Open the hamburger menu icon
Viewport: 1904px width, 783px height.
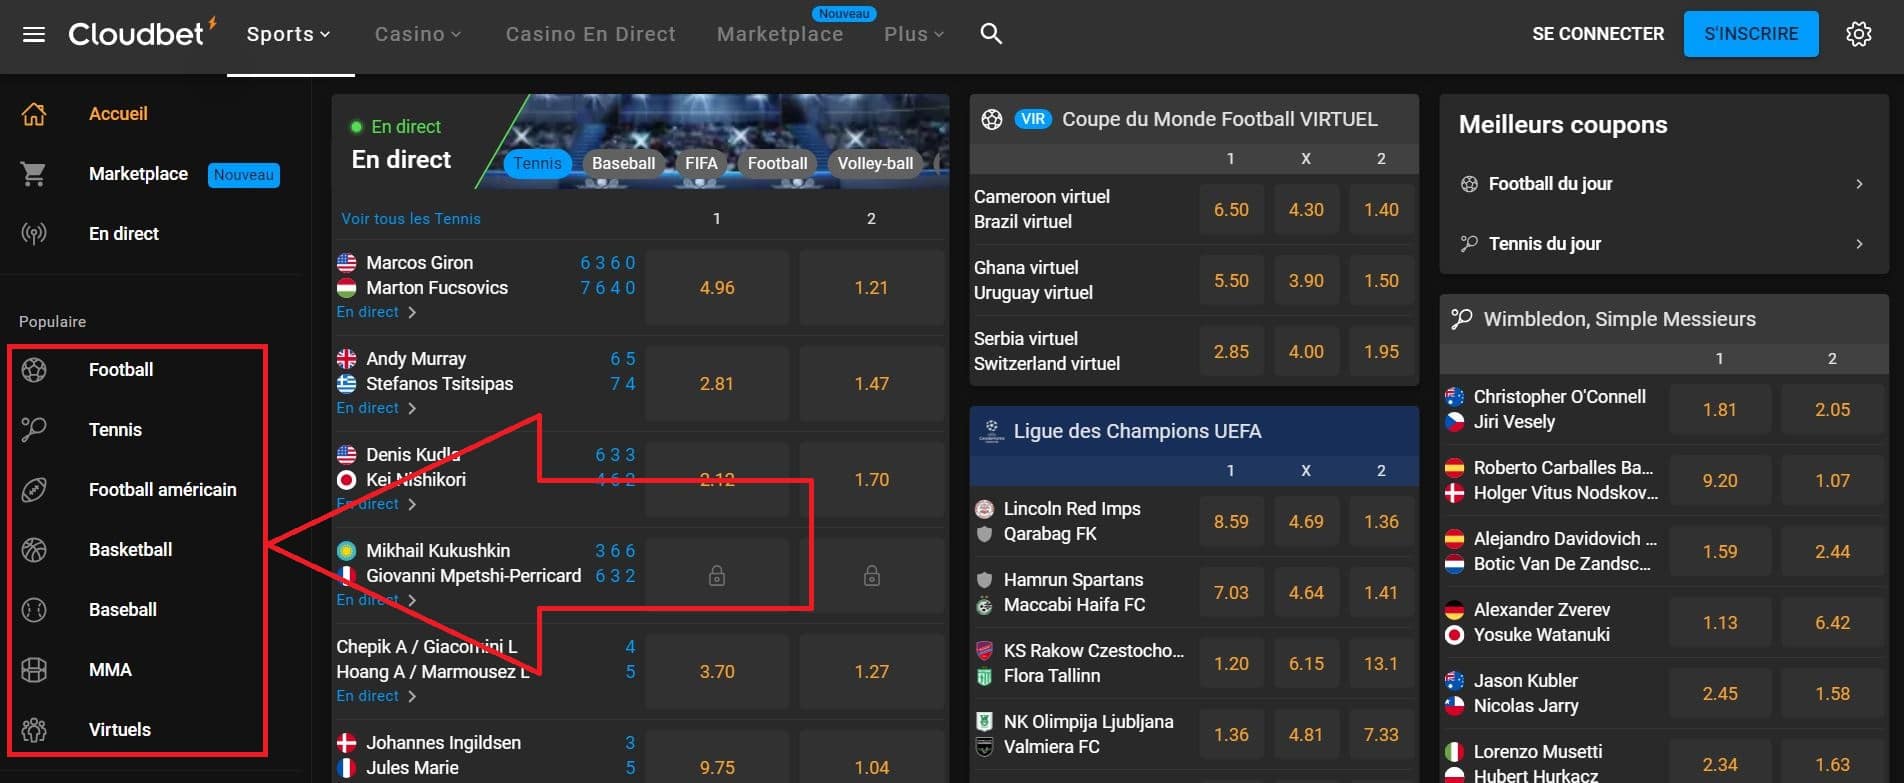[x=34, y=35]
